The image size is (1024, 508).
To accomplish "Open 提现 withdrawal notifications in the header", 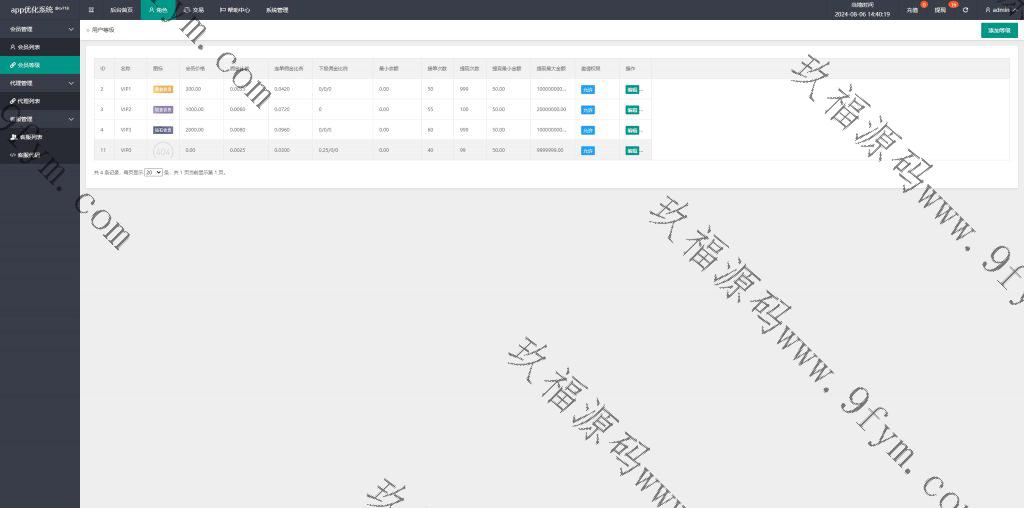I will pos(940,10).
